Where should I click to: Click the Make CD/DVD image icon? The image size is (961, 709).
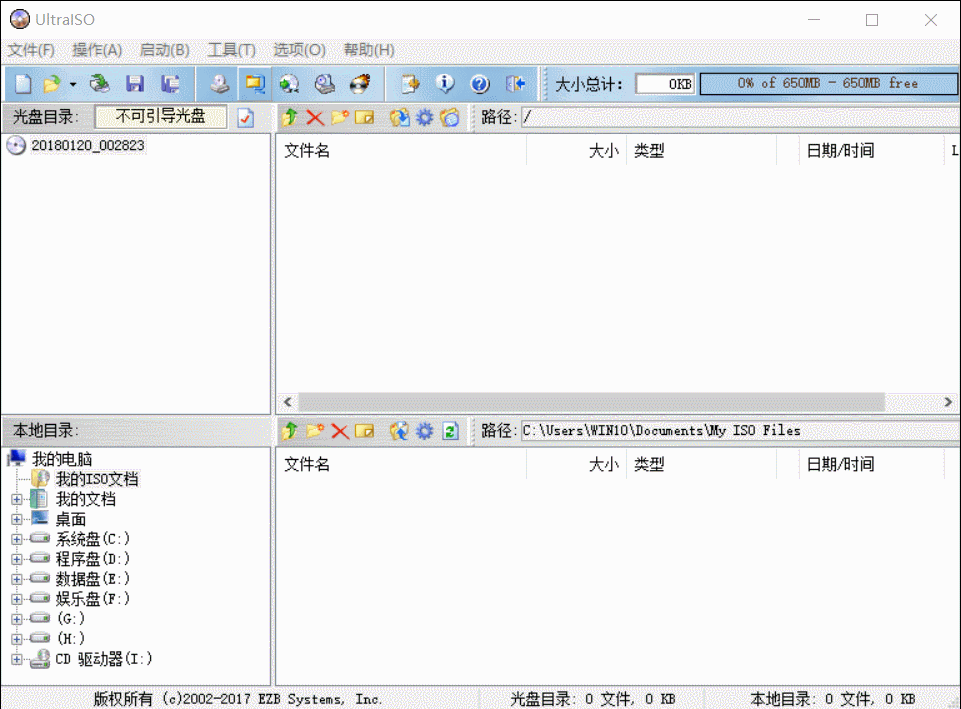tap(219, 84)
